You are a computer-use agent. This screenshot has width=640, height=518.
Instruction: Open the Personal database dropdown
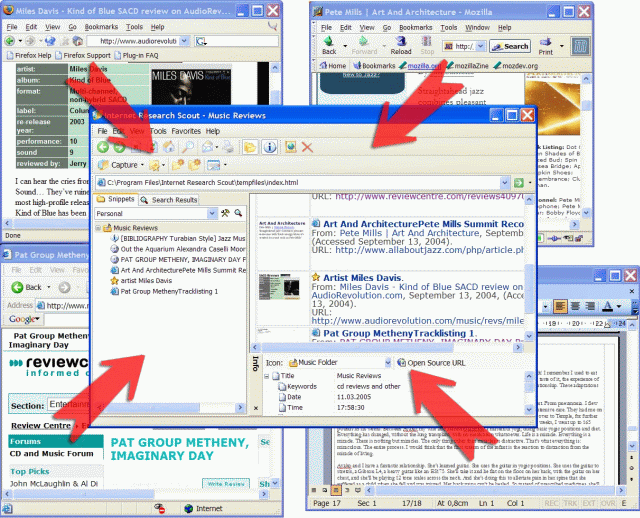pos(211,213)
